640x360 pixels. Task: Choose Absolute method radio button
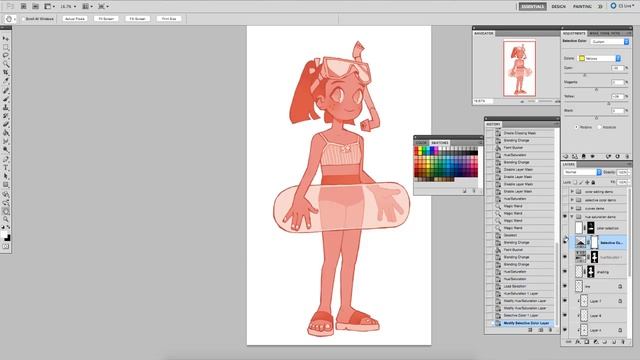(600, 127)
